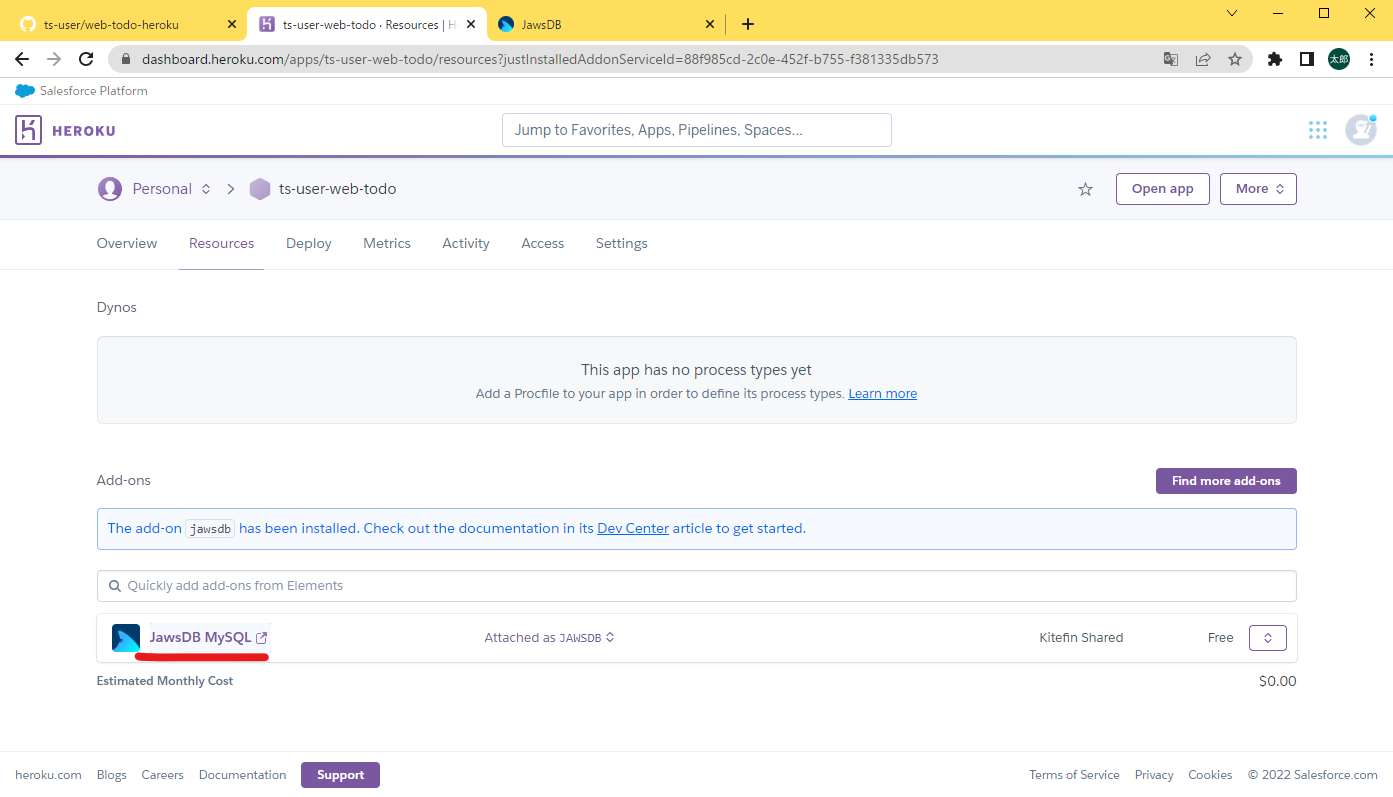Click the Open app button
This screenshot has height=797, width=1393.
pyautogui.click(x=1163, y=189)
